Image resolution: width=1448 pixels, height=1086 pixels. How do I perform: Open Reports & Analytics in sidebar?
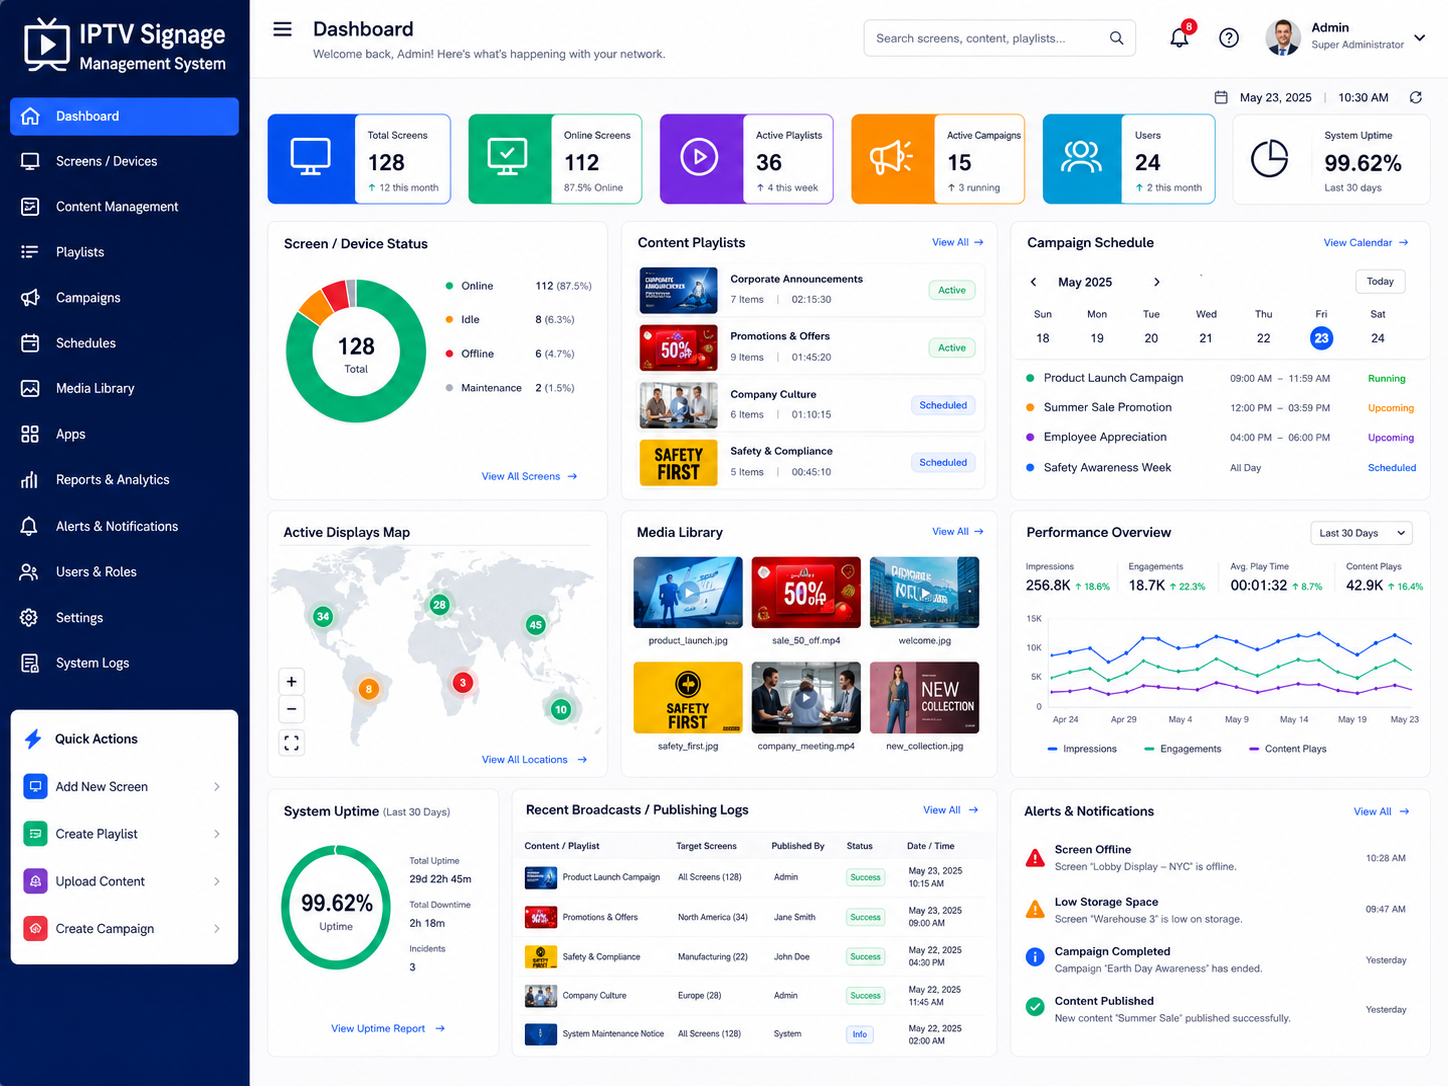(x=124, y=480)
